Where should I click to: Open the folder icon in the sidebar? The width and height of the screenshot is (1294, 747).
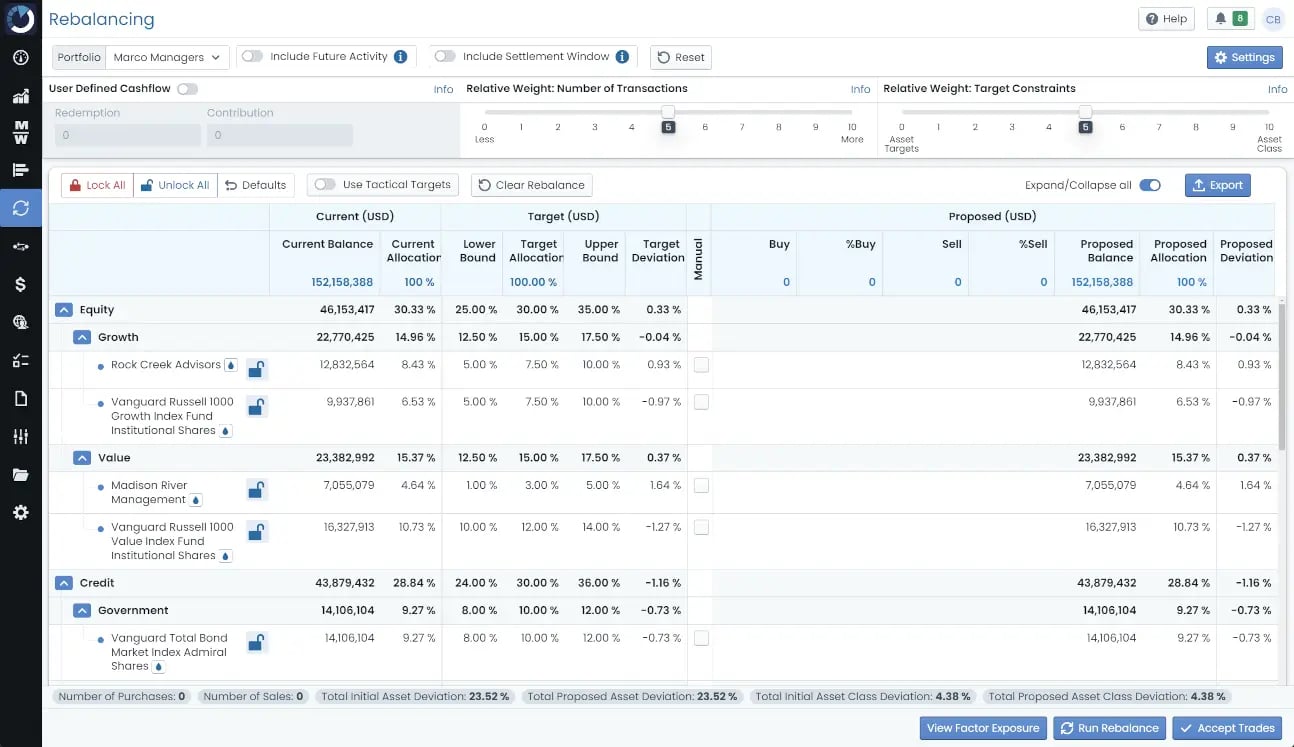[x=20, y=475]
